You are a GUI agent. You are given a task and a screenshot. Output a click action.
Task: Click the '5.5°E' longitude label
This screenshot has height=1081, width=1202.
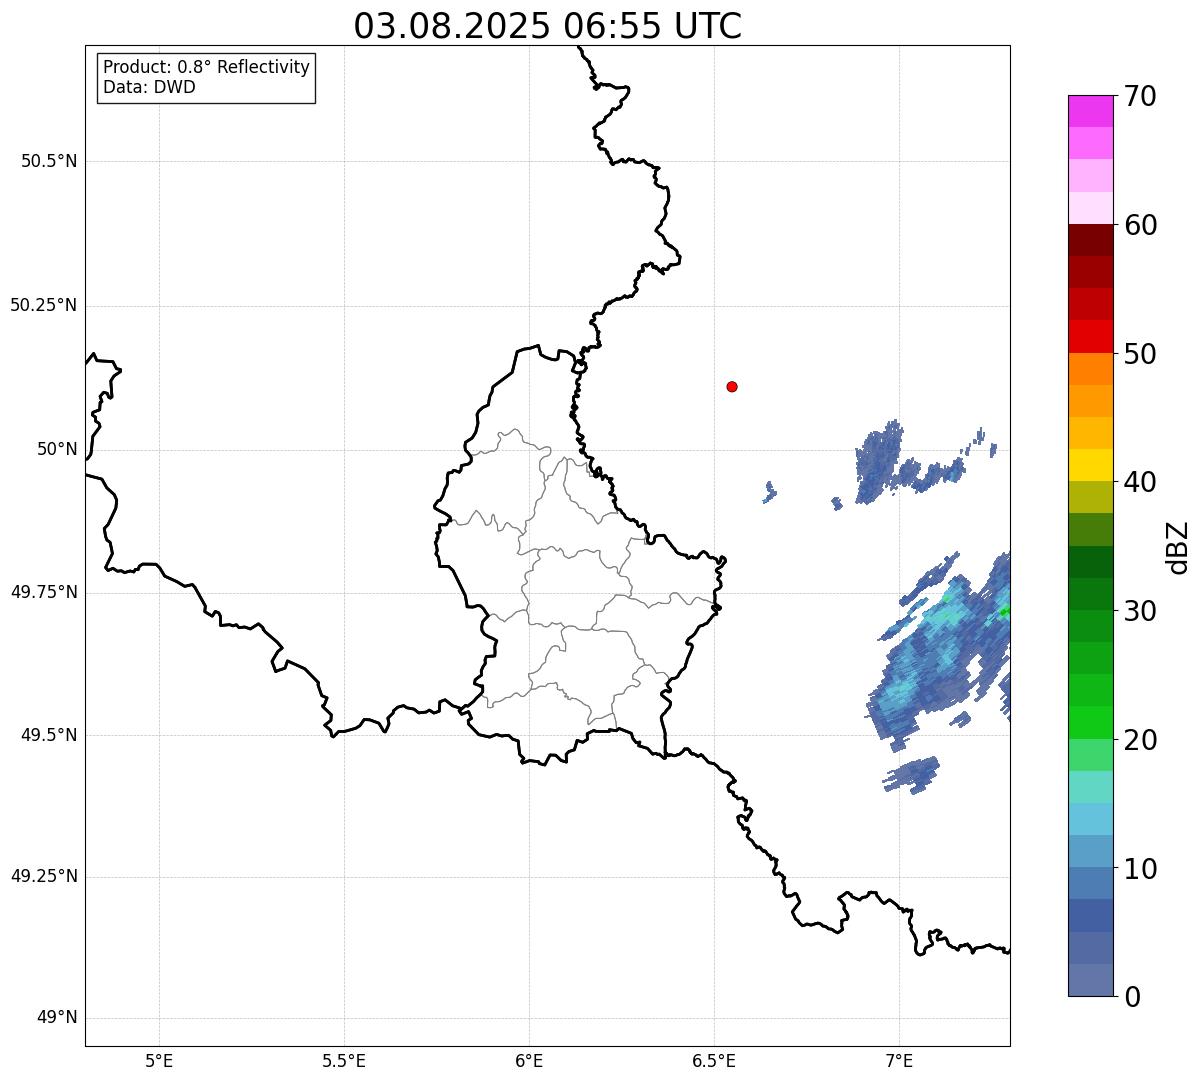pos(344,1060)
